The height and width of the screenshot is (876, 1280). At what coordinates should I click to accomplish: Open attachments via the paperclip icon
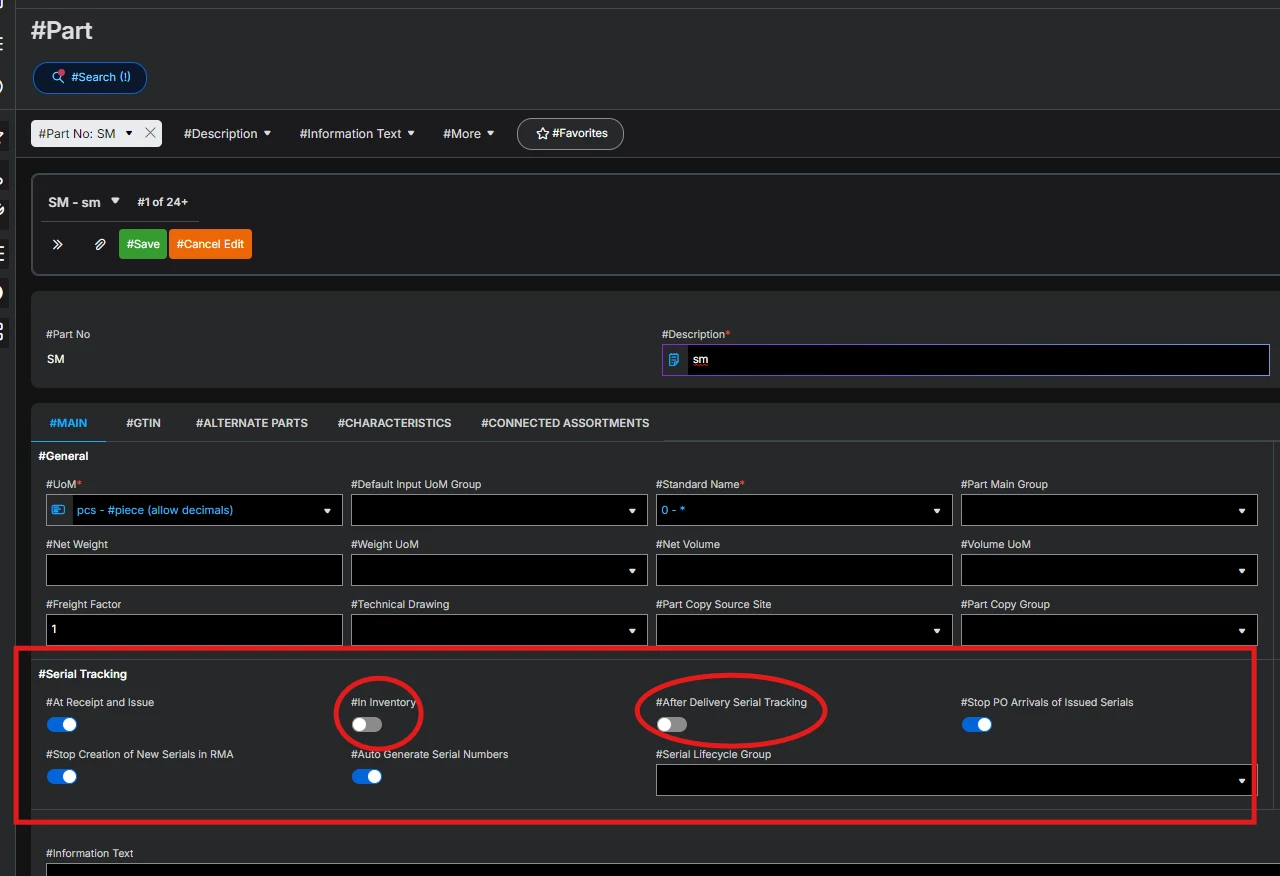[100, 244]
